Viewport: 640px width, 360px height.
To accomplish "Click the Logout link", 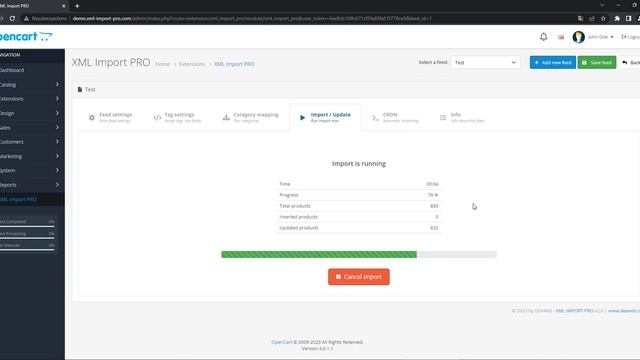I will (630, 37).
